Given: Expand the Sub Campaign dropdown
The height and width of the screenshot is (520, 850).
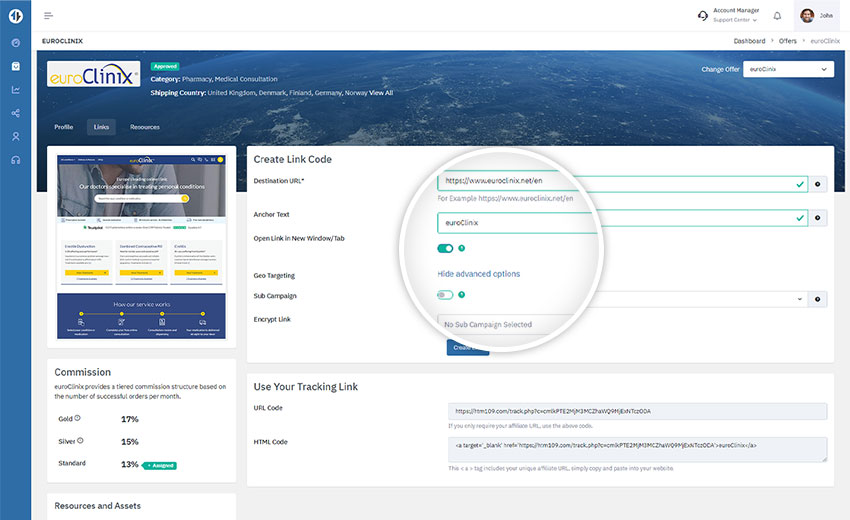Looking at the screenshot, I should click(799, 299).
